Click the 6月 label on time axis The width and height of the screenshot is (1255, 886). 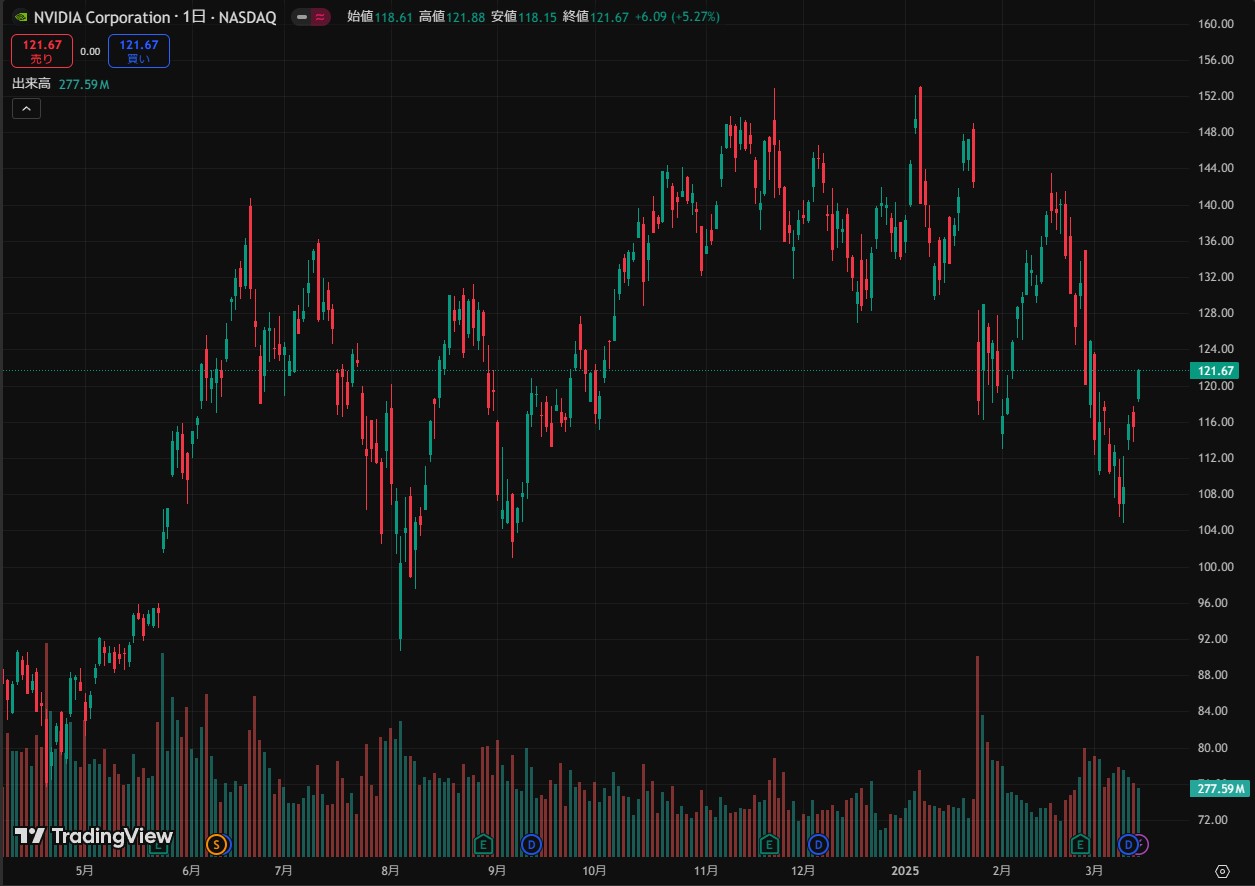pyautogui.click(x=192, y=871)
